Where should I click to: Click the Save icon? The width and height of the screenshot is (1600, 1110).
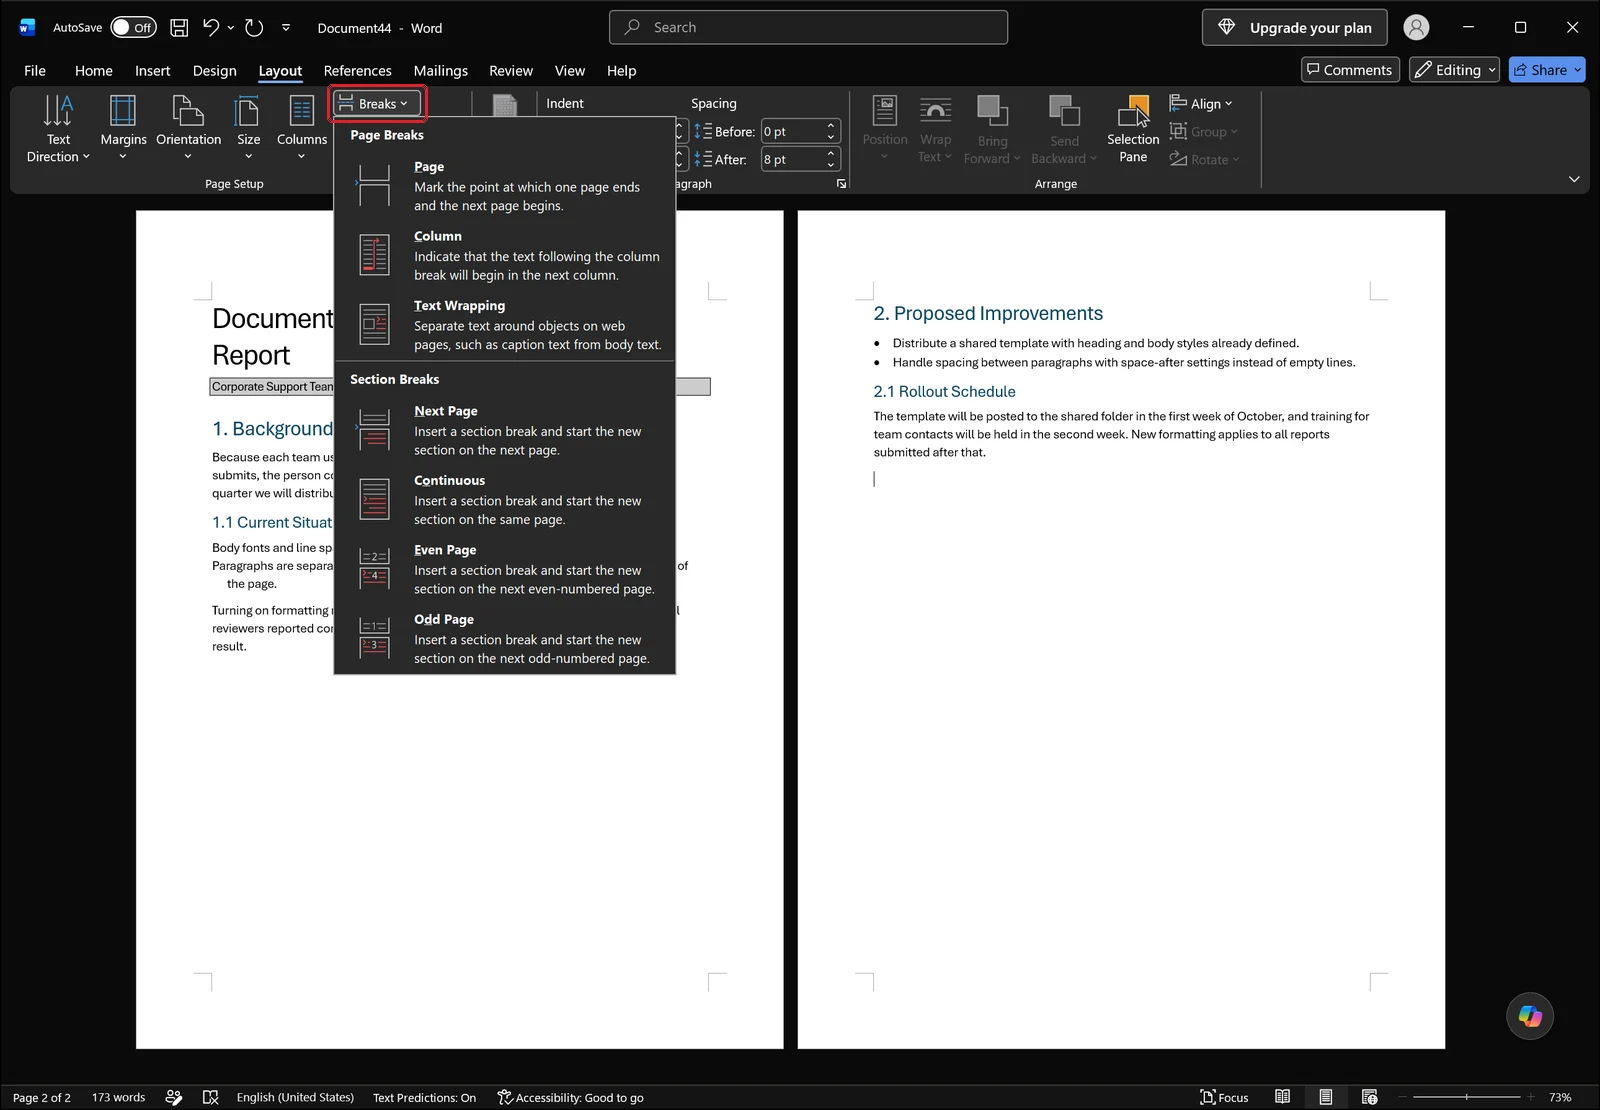[x=179, y=28]
